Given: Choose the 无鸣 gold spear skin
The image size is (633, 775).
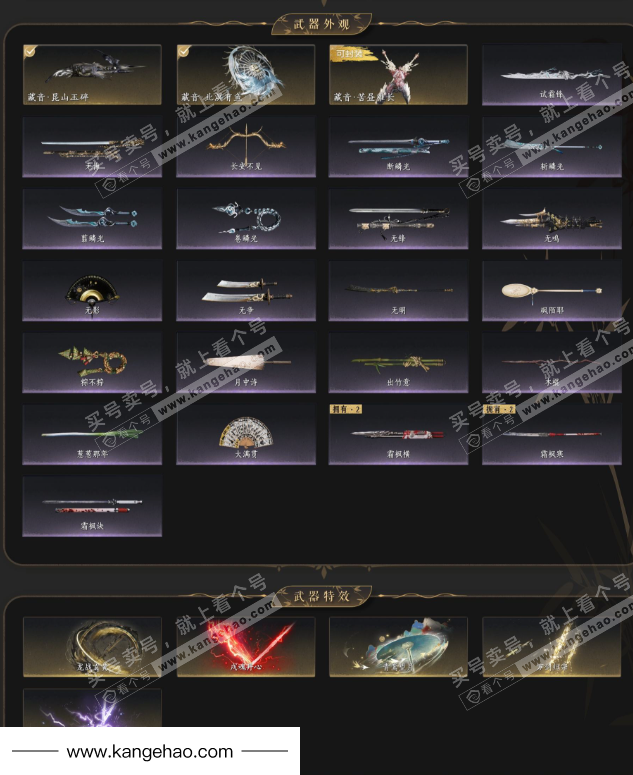Looking at the screenshot, I should point(551,219).
